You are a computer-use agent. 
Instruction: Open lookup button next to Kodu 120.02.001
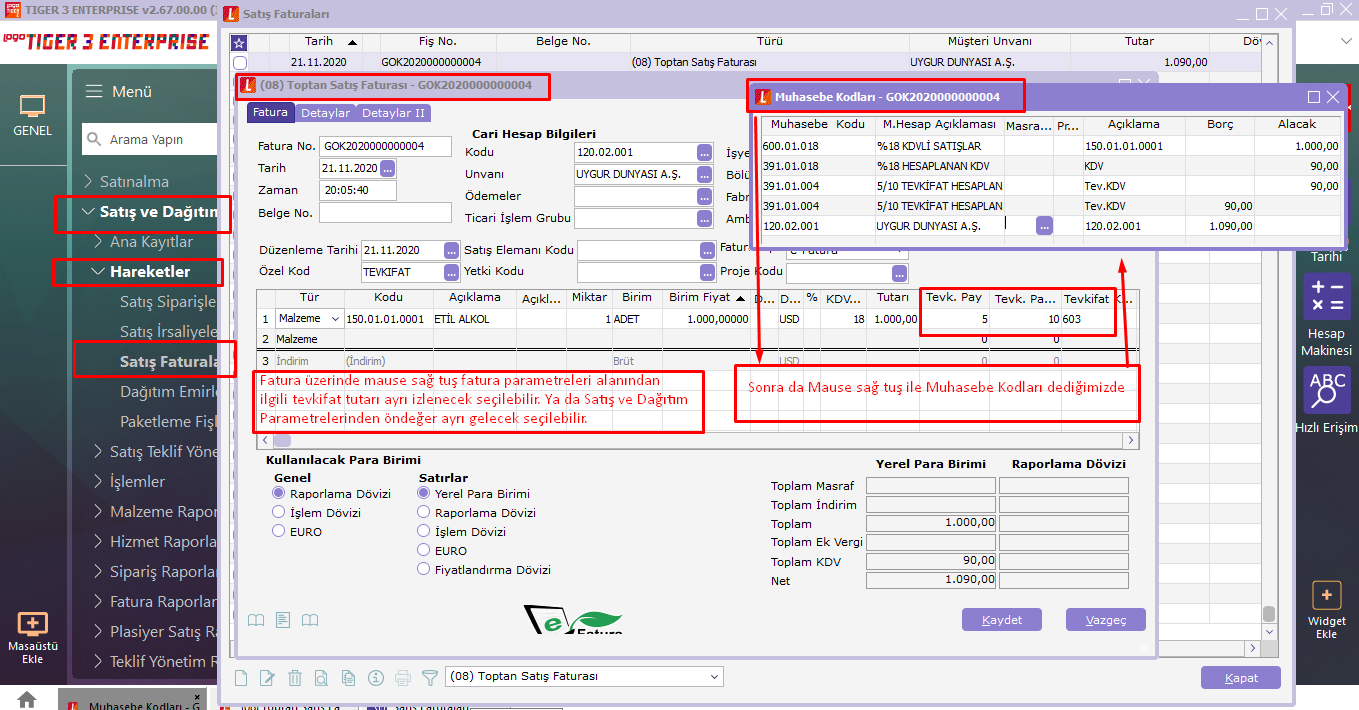tap(705, 153)
